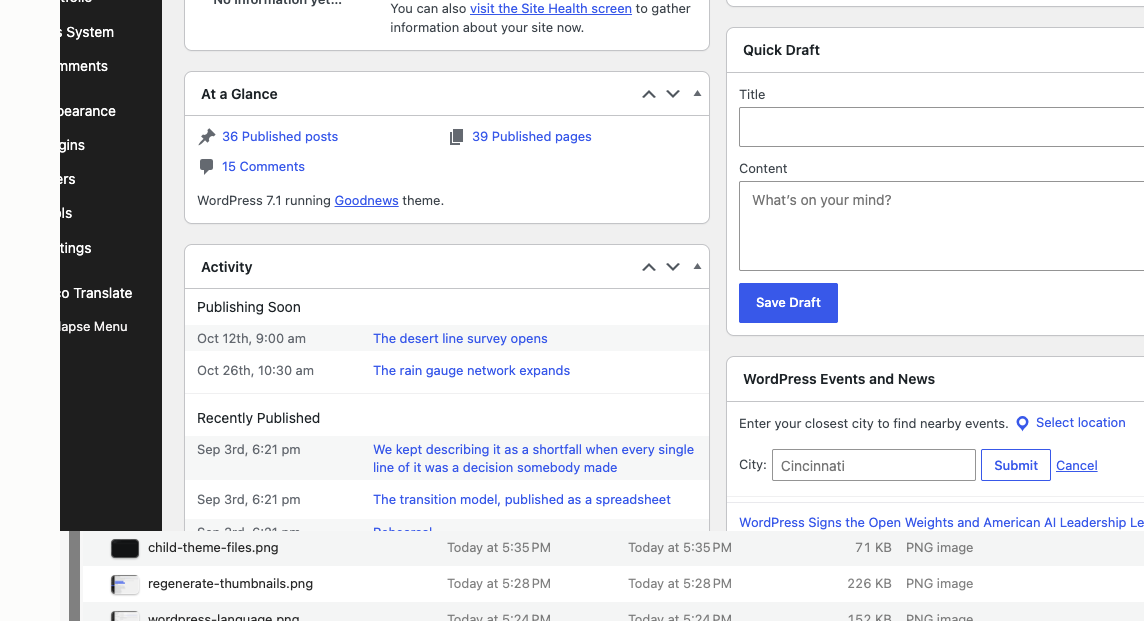Click the 226 KB size cell in Finder
Image resolution: width=1144 pixels, height=621 pixels.
click(869, 585)
